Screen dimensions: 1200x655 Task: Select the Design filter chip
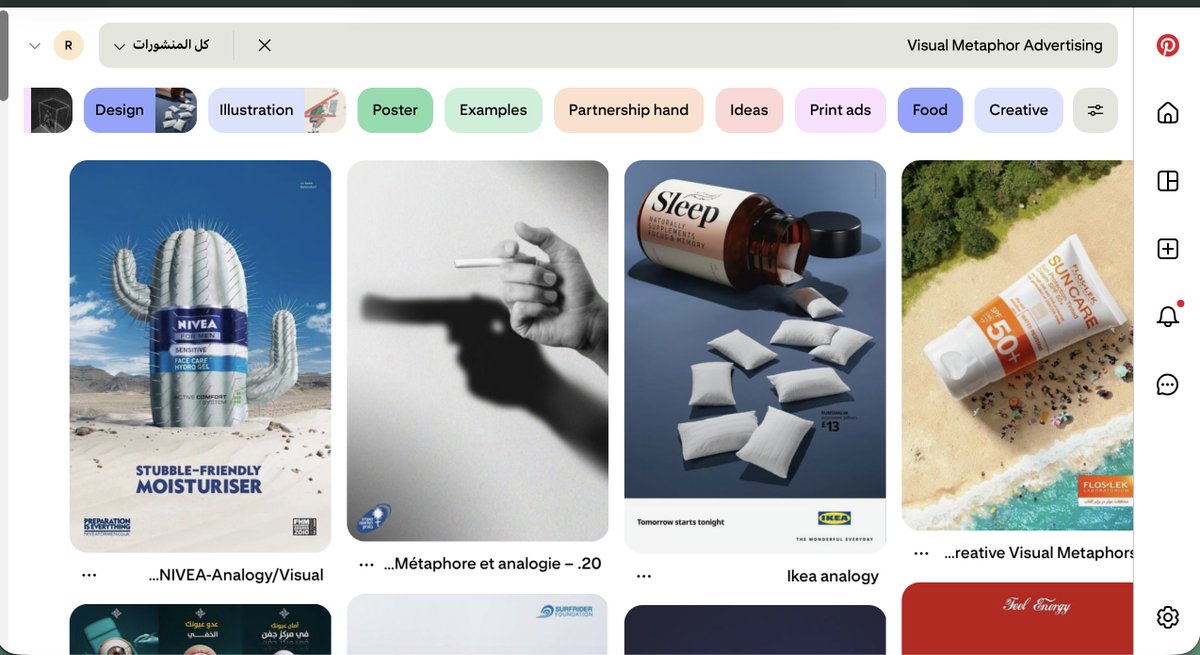coord(140,110)
